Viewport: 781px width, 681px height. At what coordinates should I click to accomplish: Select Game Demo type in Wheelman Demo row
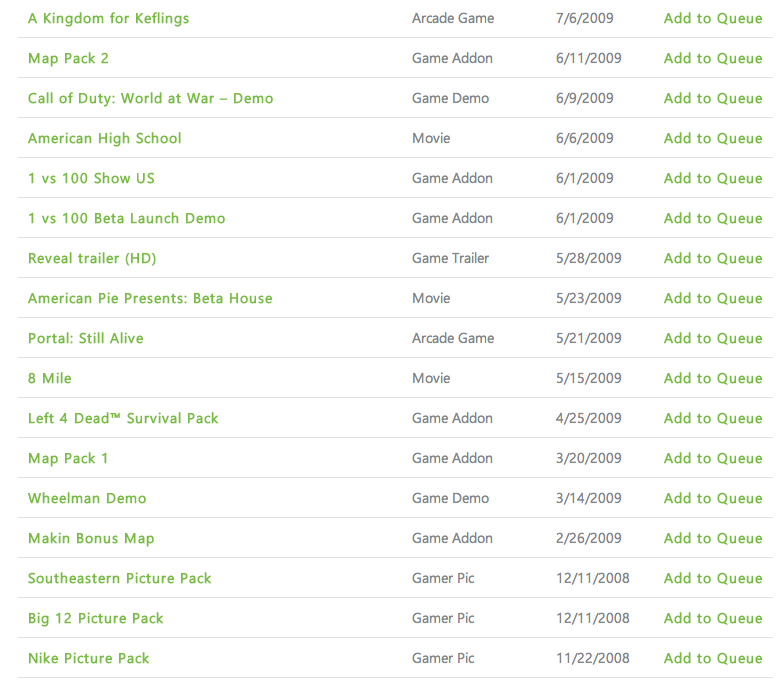click(450, 498)
